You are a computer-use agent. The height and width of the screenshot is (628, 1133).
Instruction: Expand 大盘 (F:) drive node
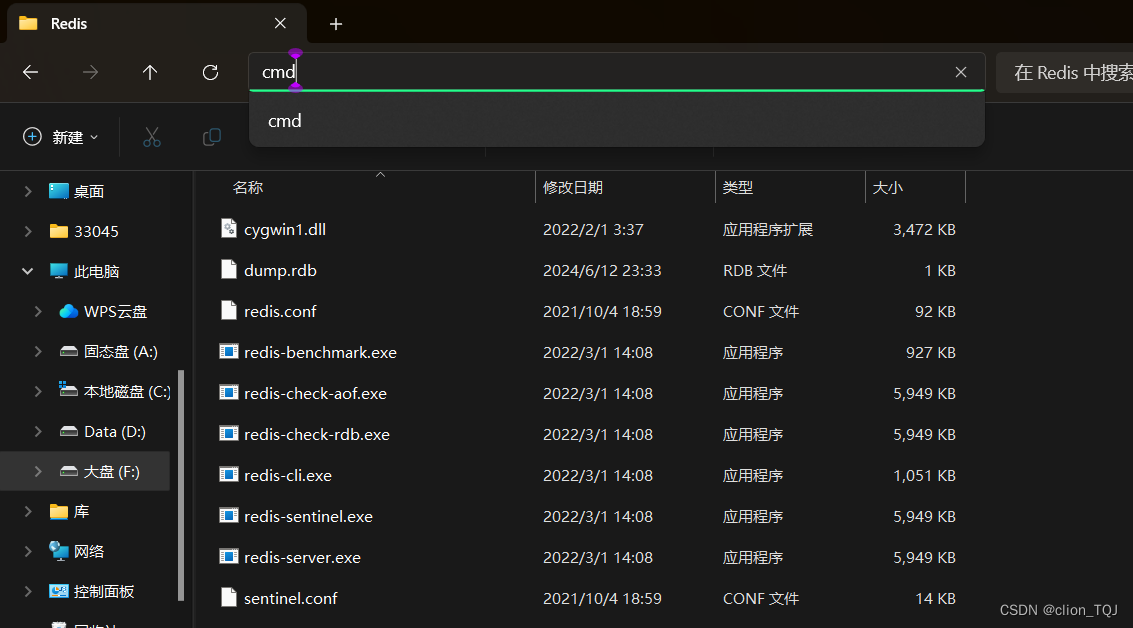tap(38, 472)
